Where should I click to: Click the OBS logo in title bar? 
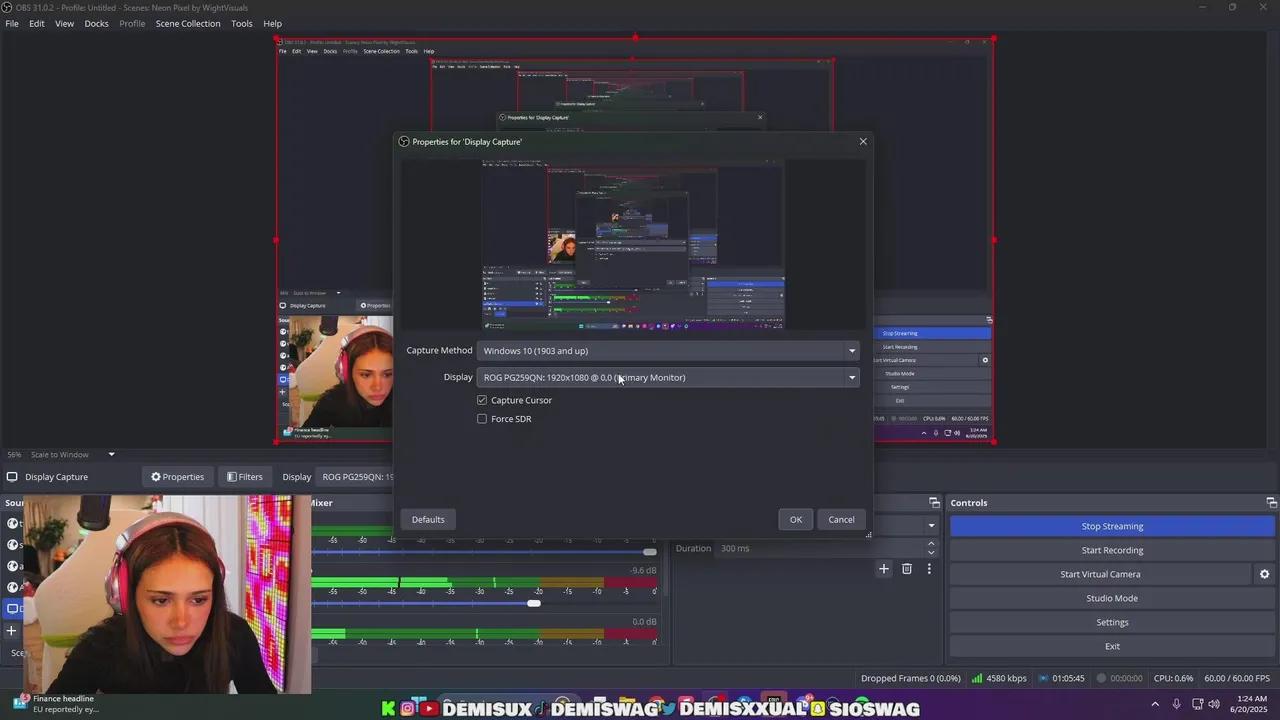pos(8,7)
